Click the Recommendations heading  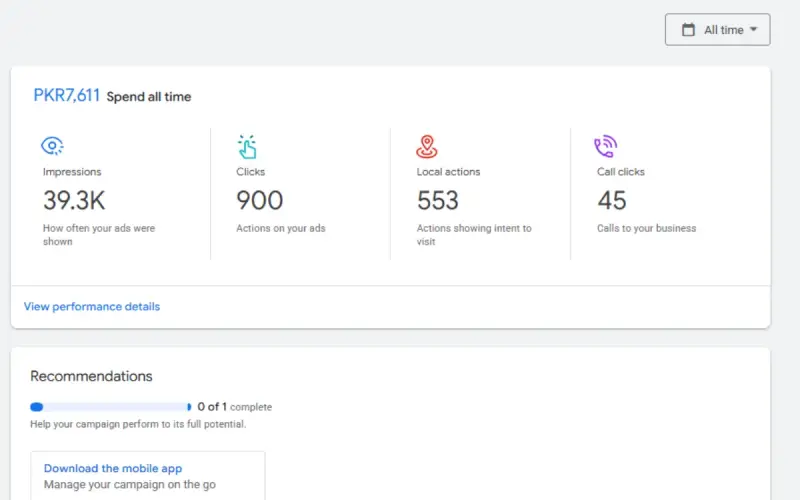[x=91, y=376]
